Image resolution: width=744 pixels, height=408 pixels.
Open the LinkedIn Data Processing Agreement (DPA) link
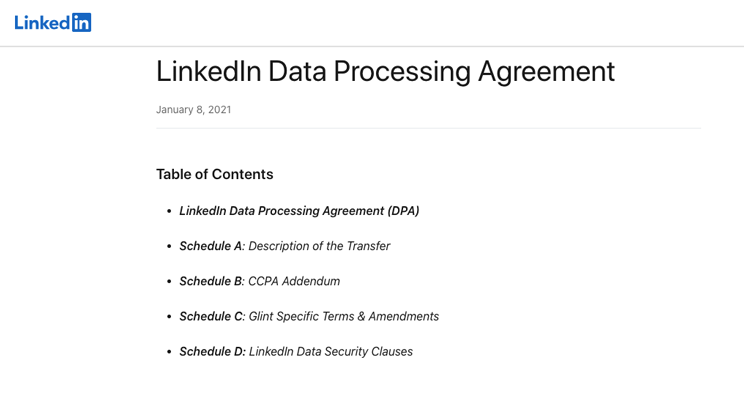(x=299, y=211)
